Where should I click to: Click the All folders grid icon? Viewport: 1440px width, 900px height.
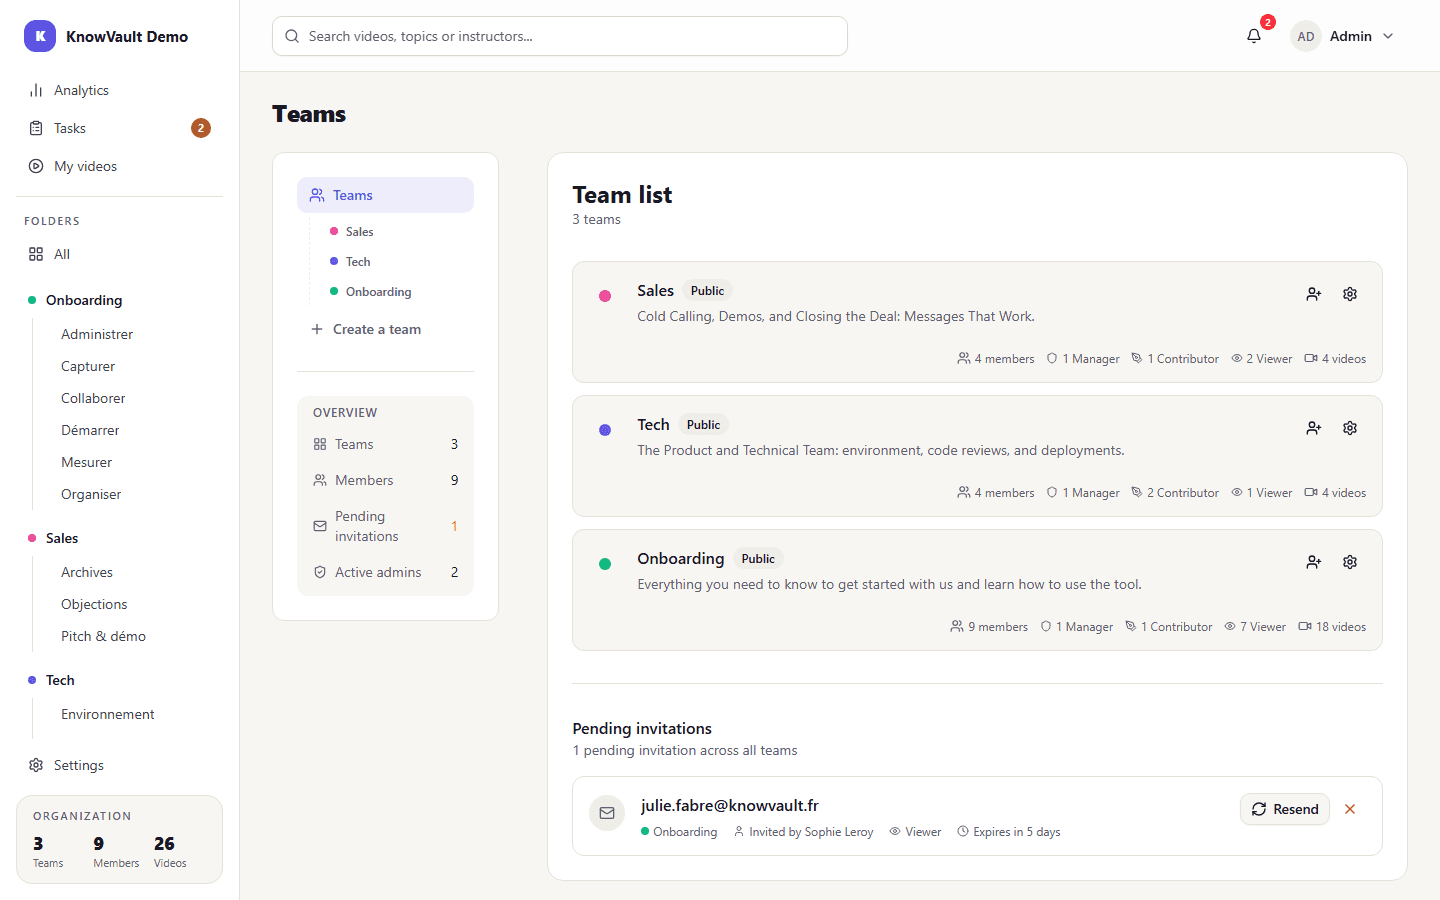point(36,254)
